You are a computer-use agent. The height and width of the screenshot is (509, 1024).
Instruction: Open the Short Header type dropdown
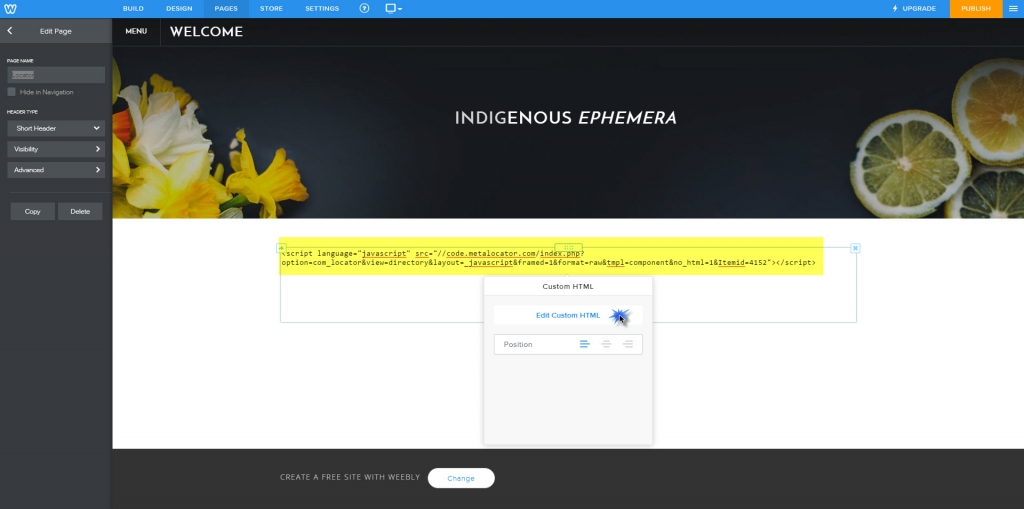(x=56, y=128)
